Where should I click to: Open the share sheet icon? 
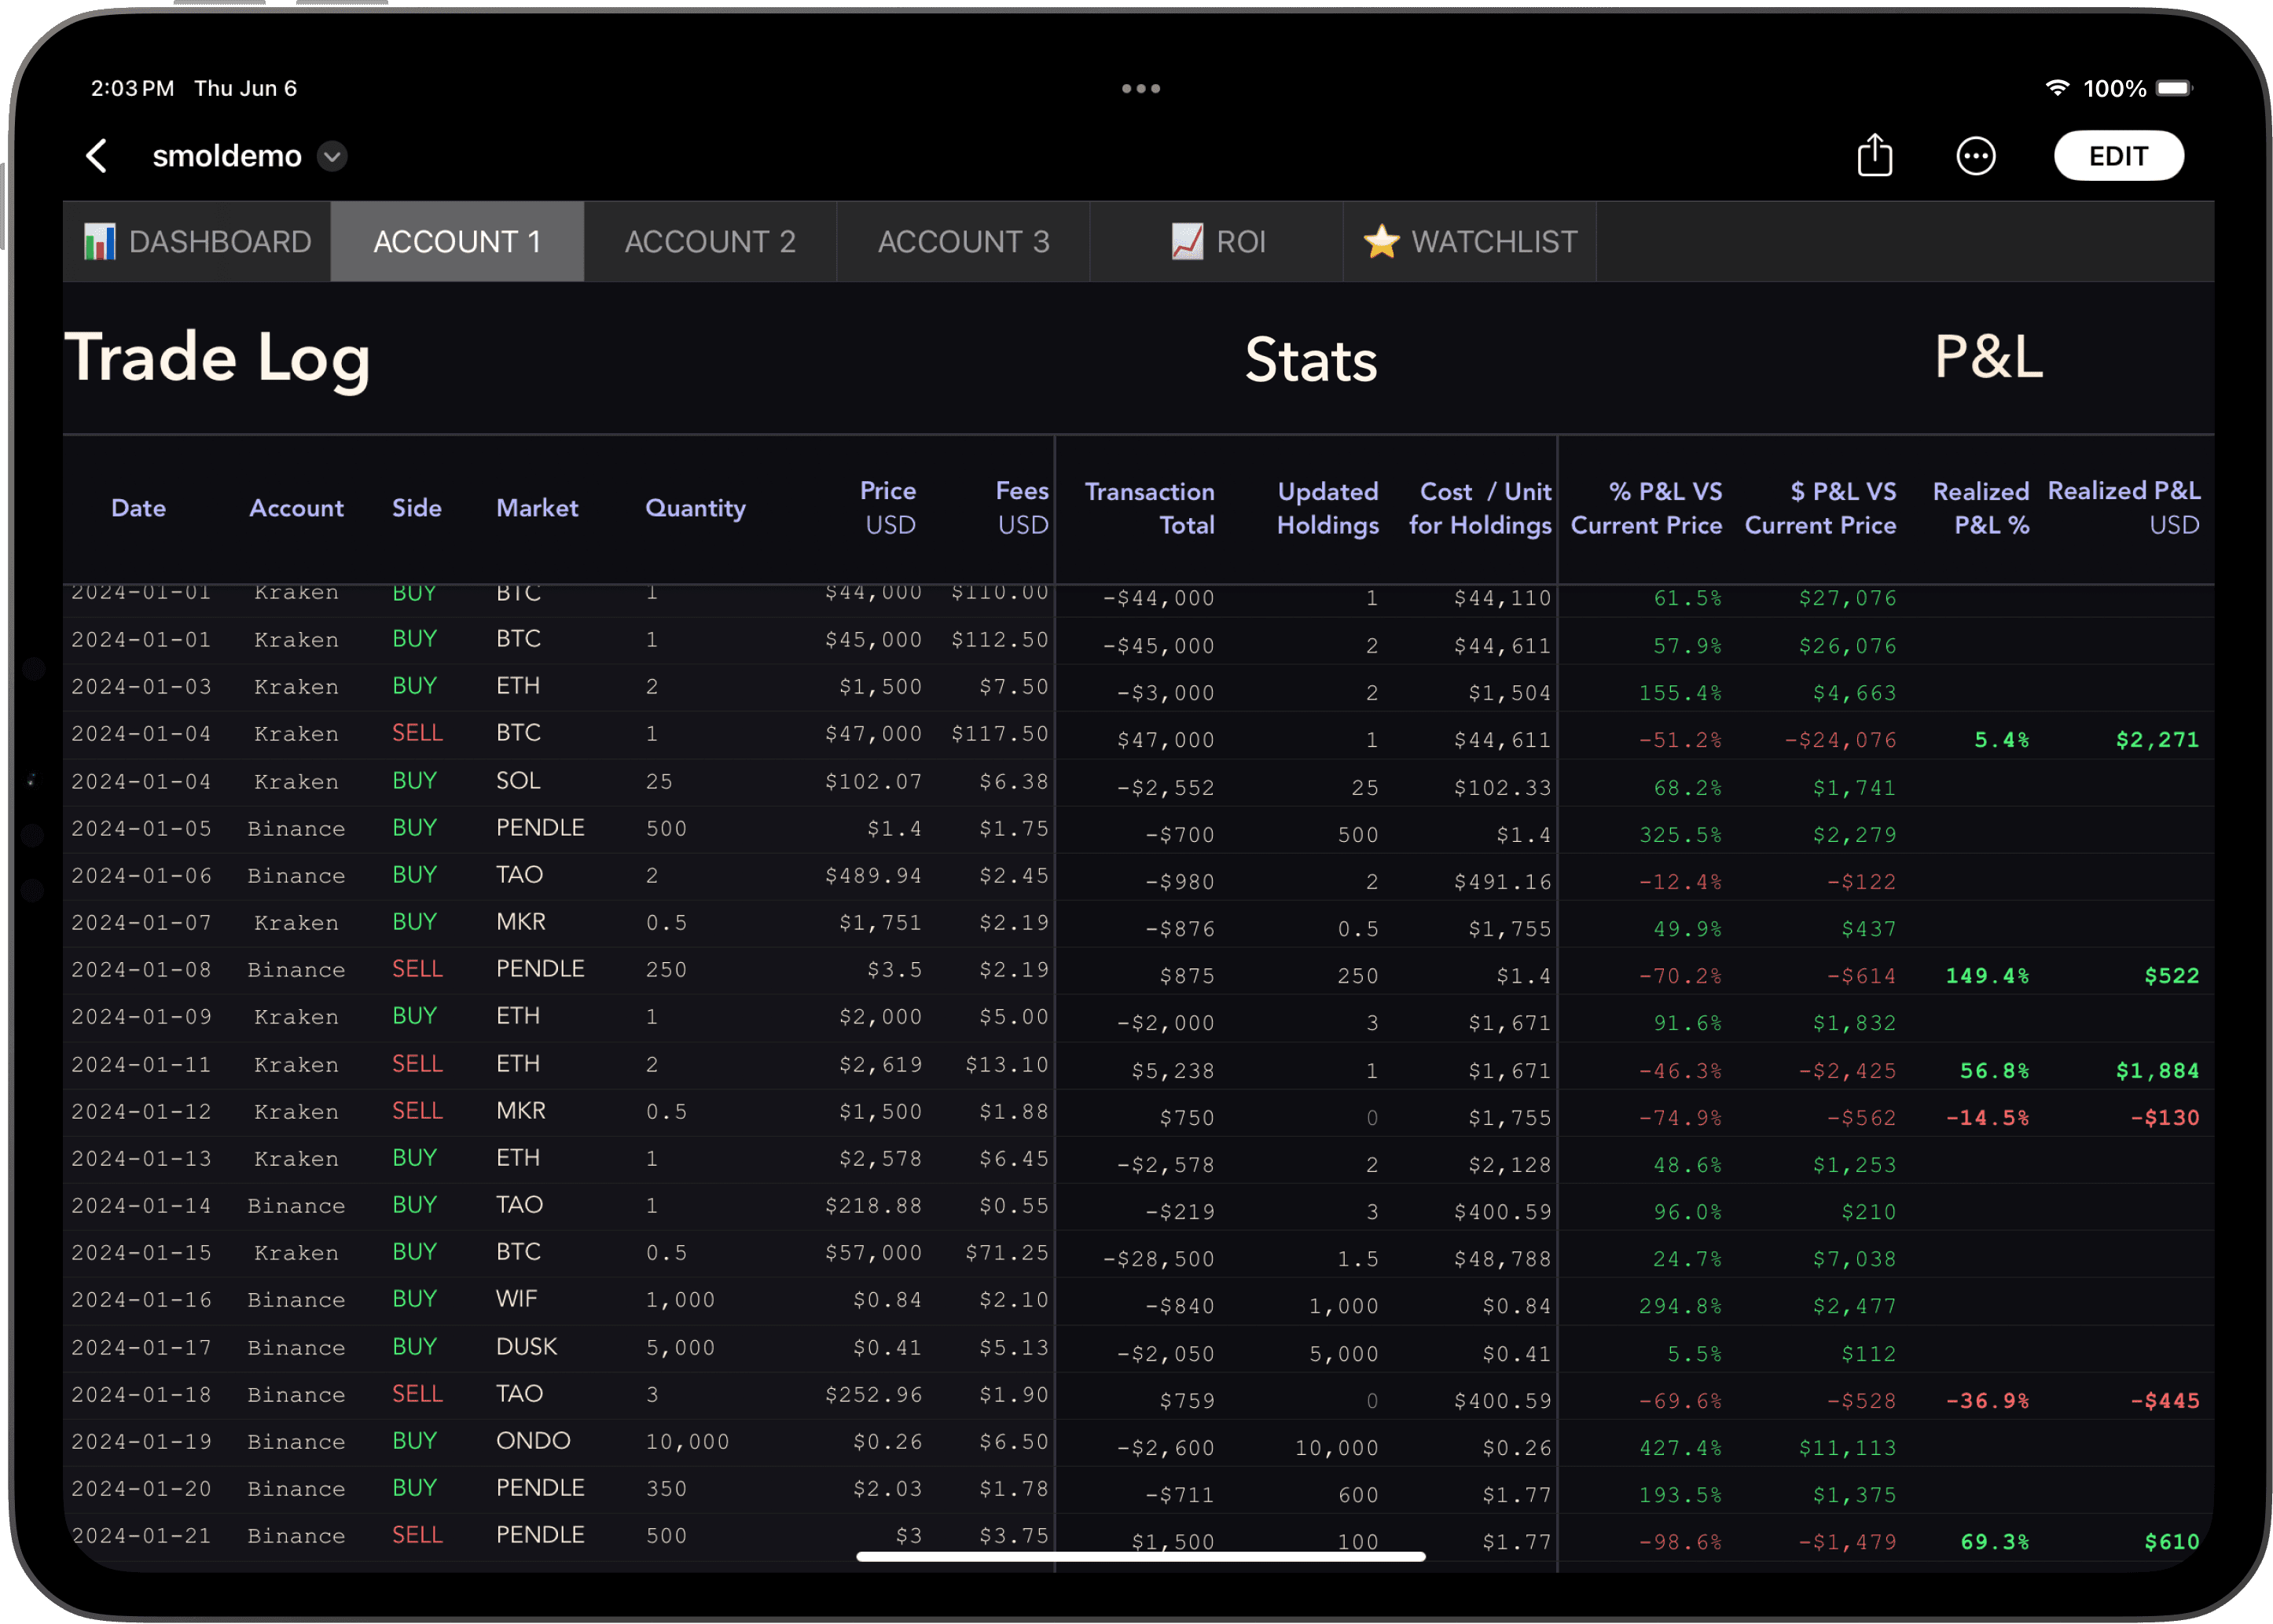coord(1874,155)
